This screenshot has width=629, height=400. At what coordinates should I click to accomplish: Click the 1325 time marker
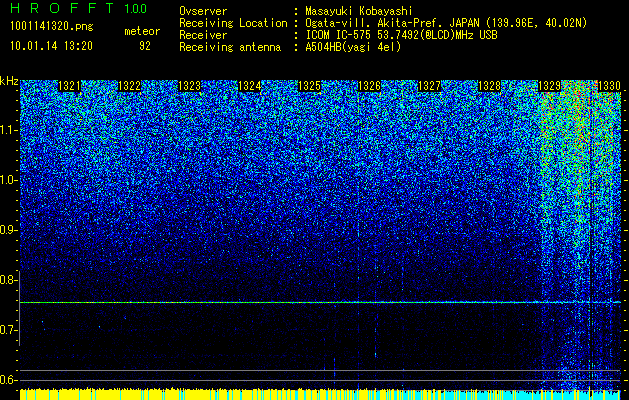(x=310, y=86)
